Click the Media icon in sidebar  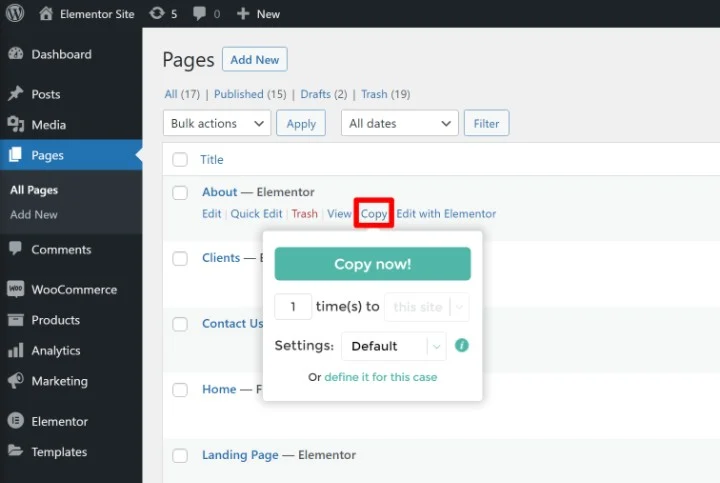tap(16, 124)
